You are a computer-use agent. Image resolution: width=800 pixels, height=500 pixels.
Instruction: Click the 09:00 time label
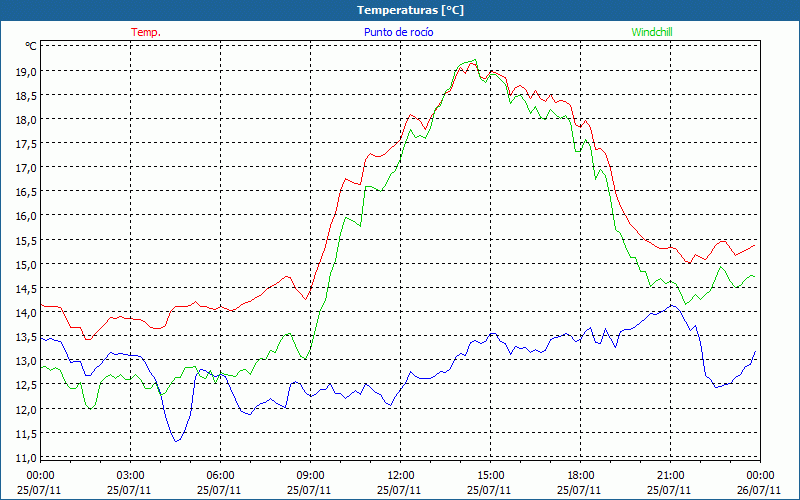tap(310, 476)
